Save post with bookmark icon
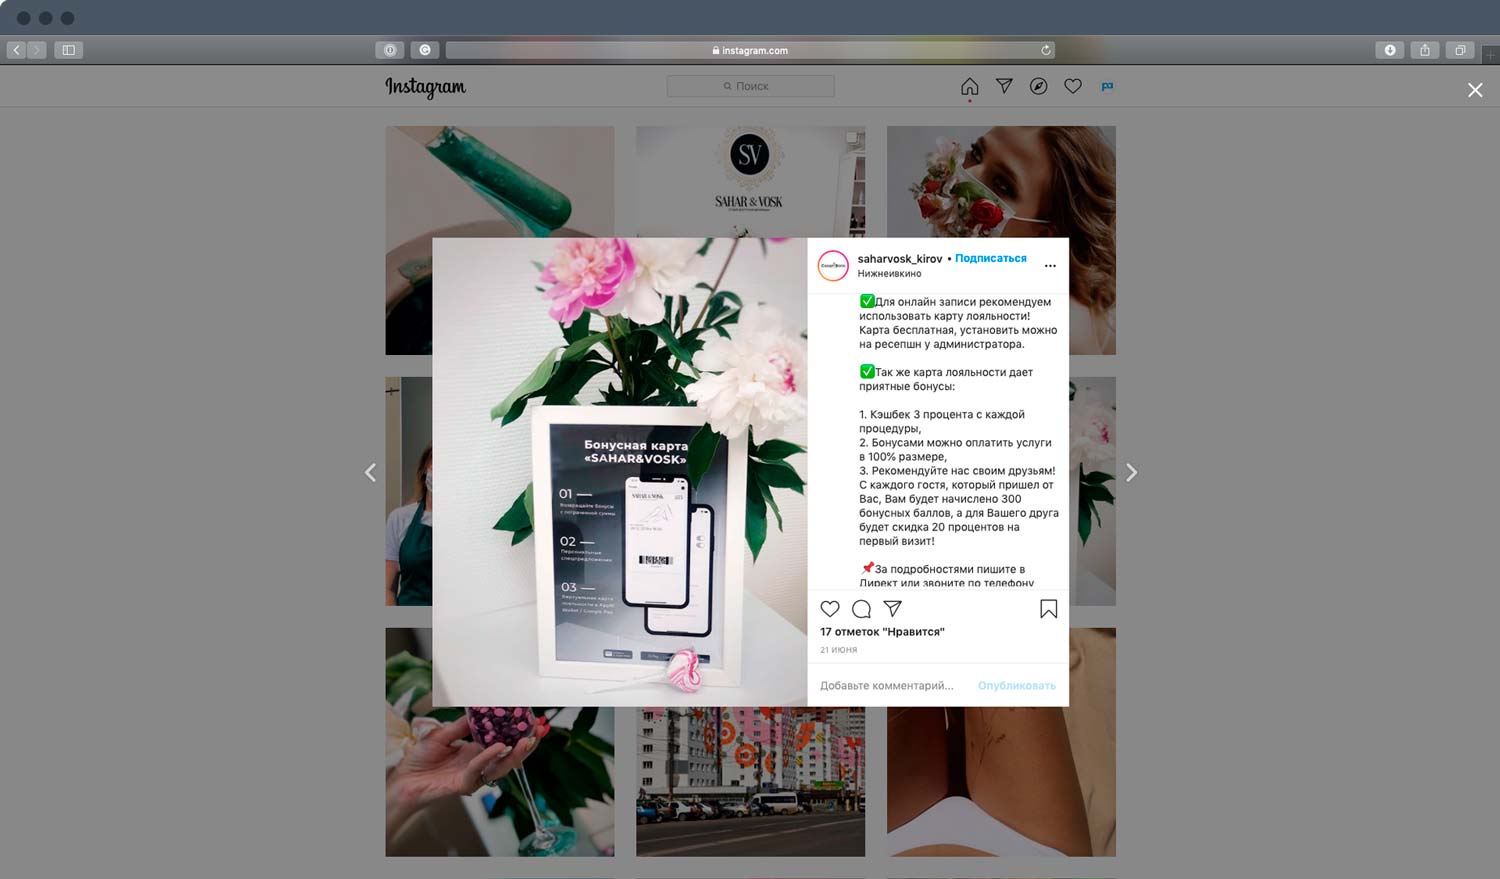 click(x=1048, y=608)
